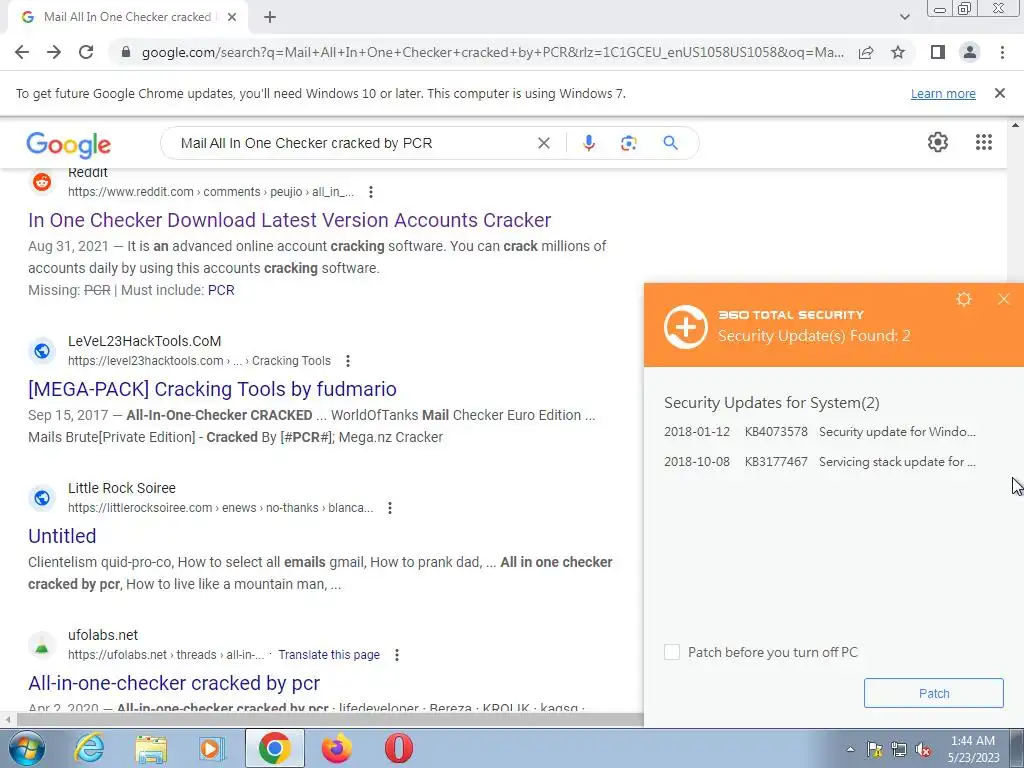
Task: Open Chrome three-dot menu
Action: [x=1002, y=52]
